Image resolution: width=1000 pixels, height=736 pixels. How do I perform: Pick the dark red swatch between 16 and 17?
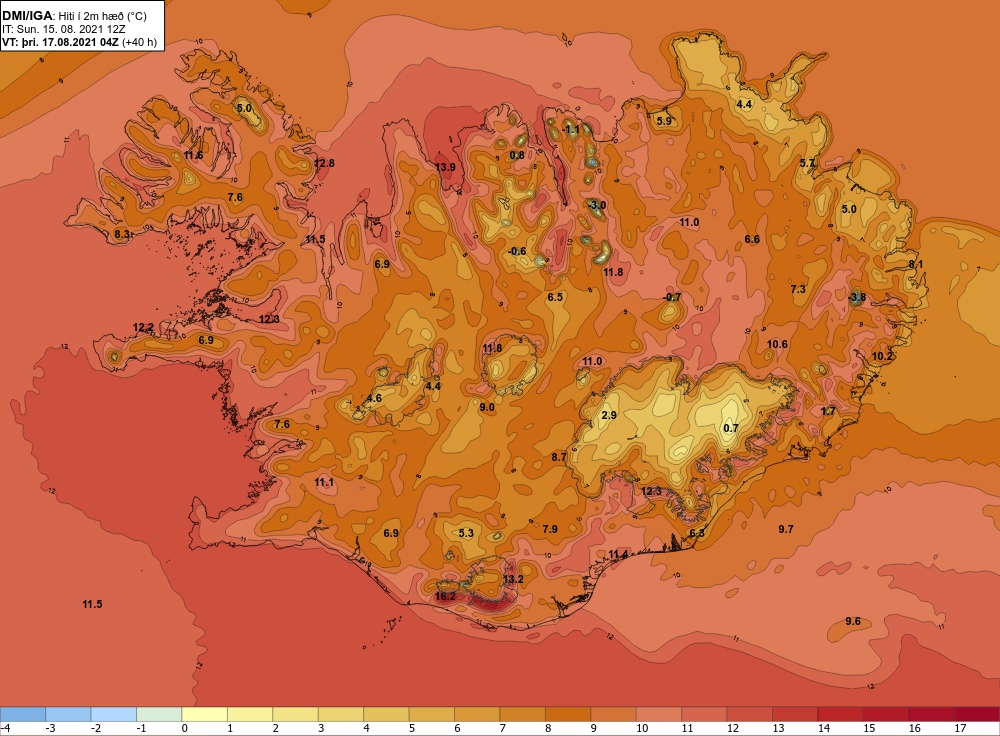[x=930, y=714]
